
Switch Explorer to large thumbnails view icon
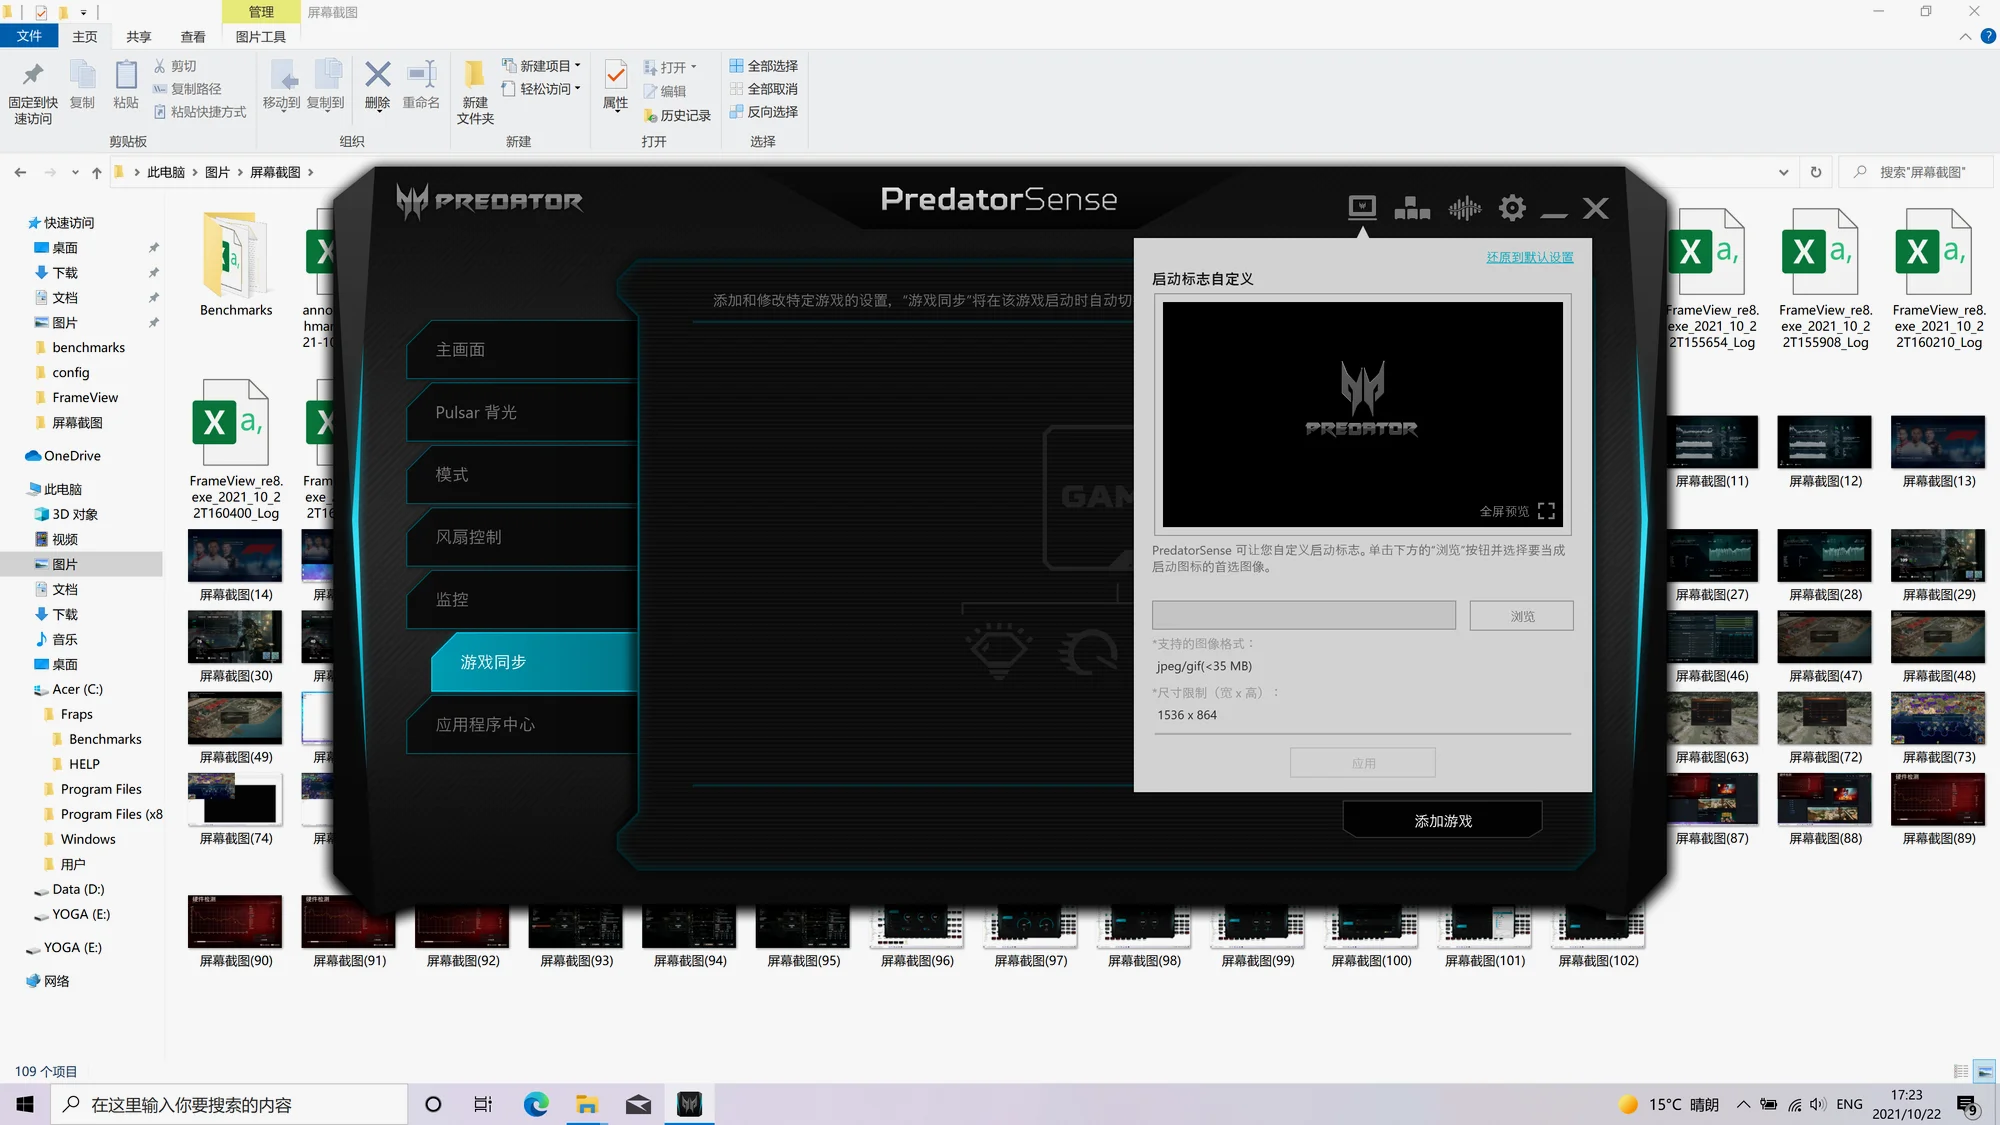1984,1071
